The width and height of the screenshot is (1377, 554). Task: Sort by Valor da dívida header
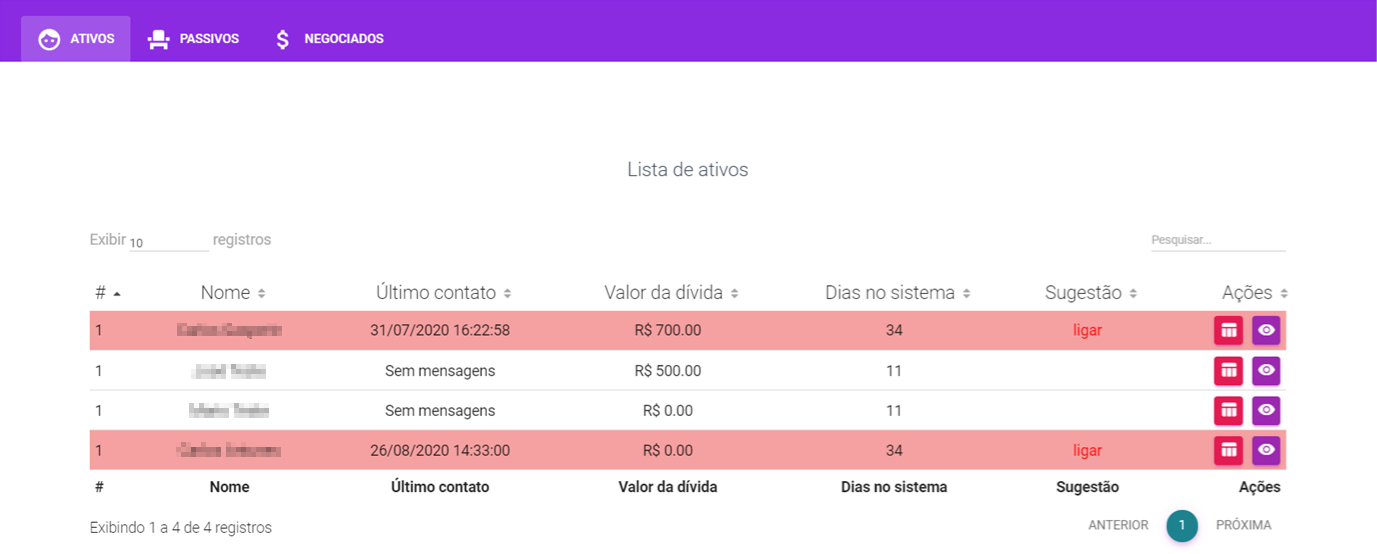pyautogui.click(x=671, y=293)
